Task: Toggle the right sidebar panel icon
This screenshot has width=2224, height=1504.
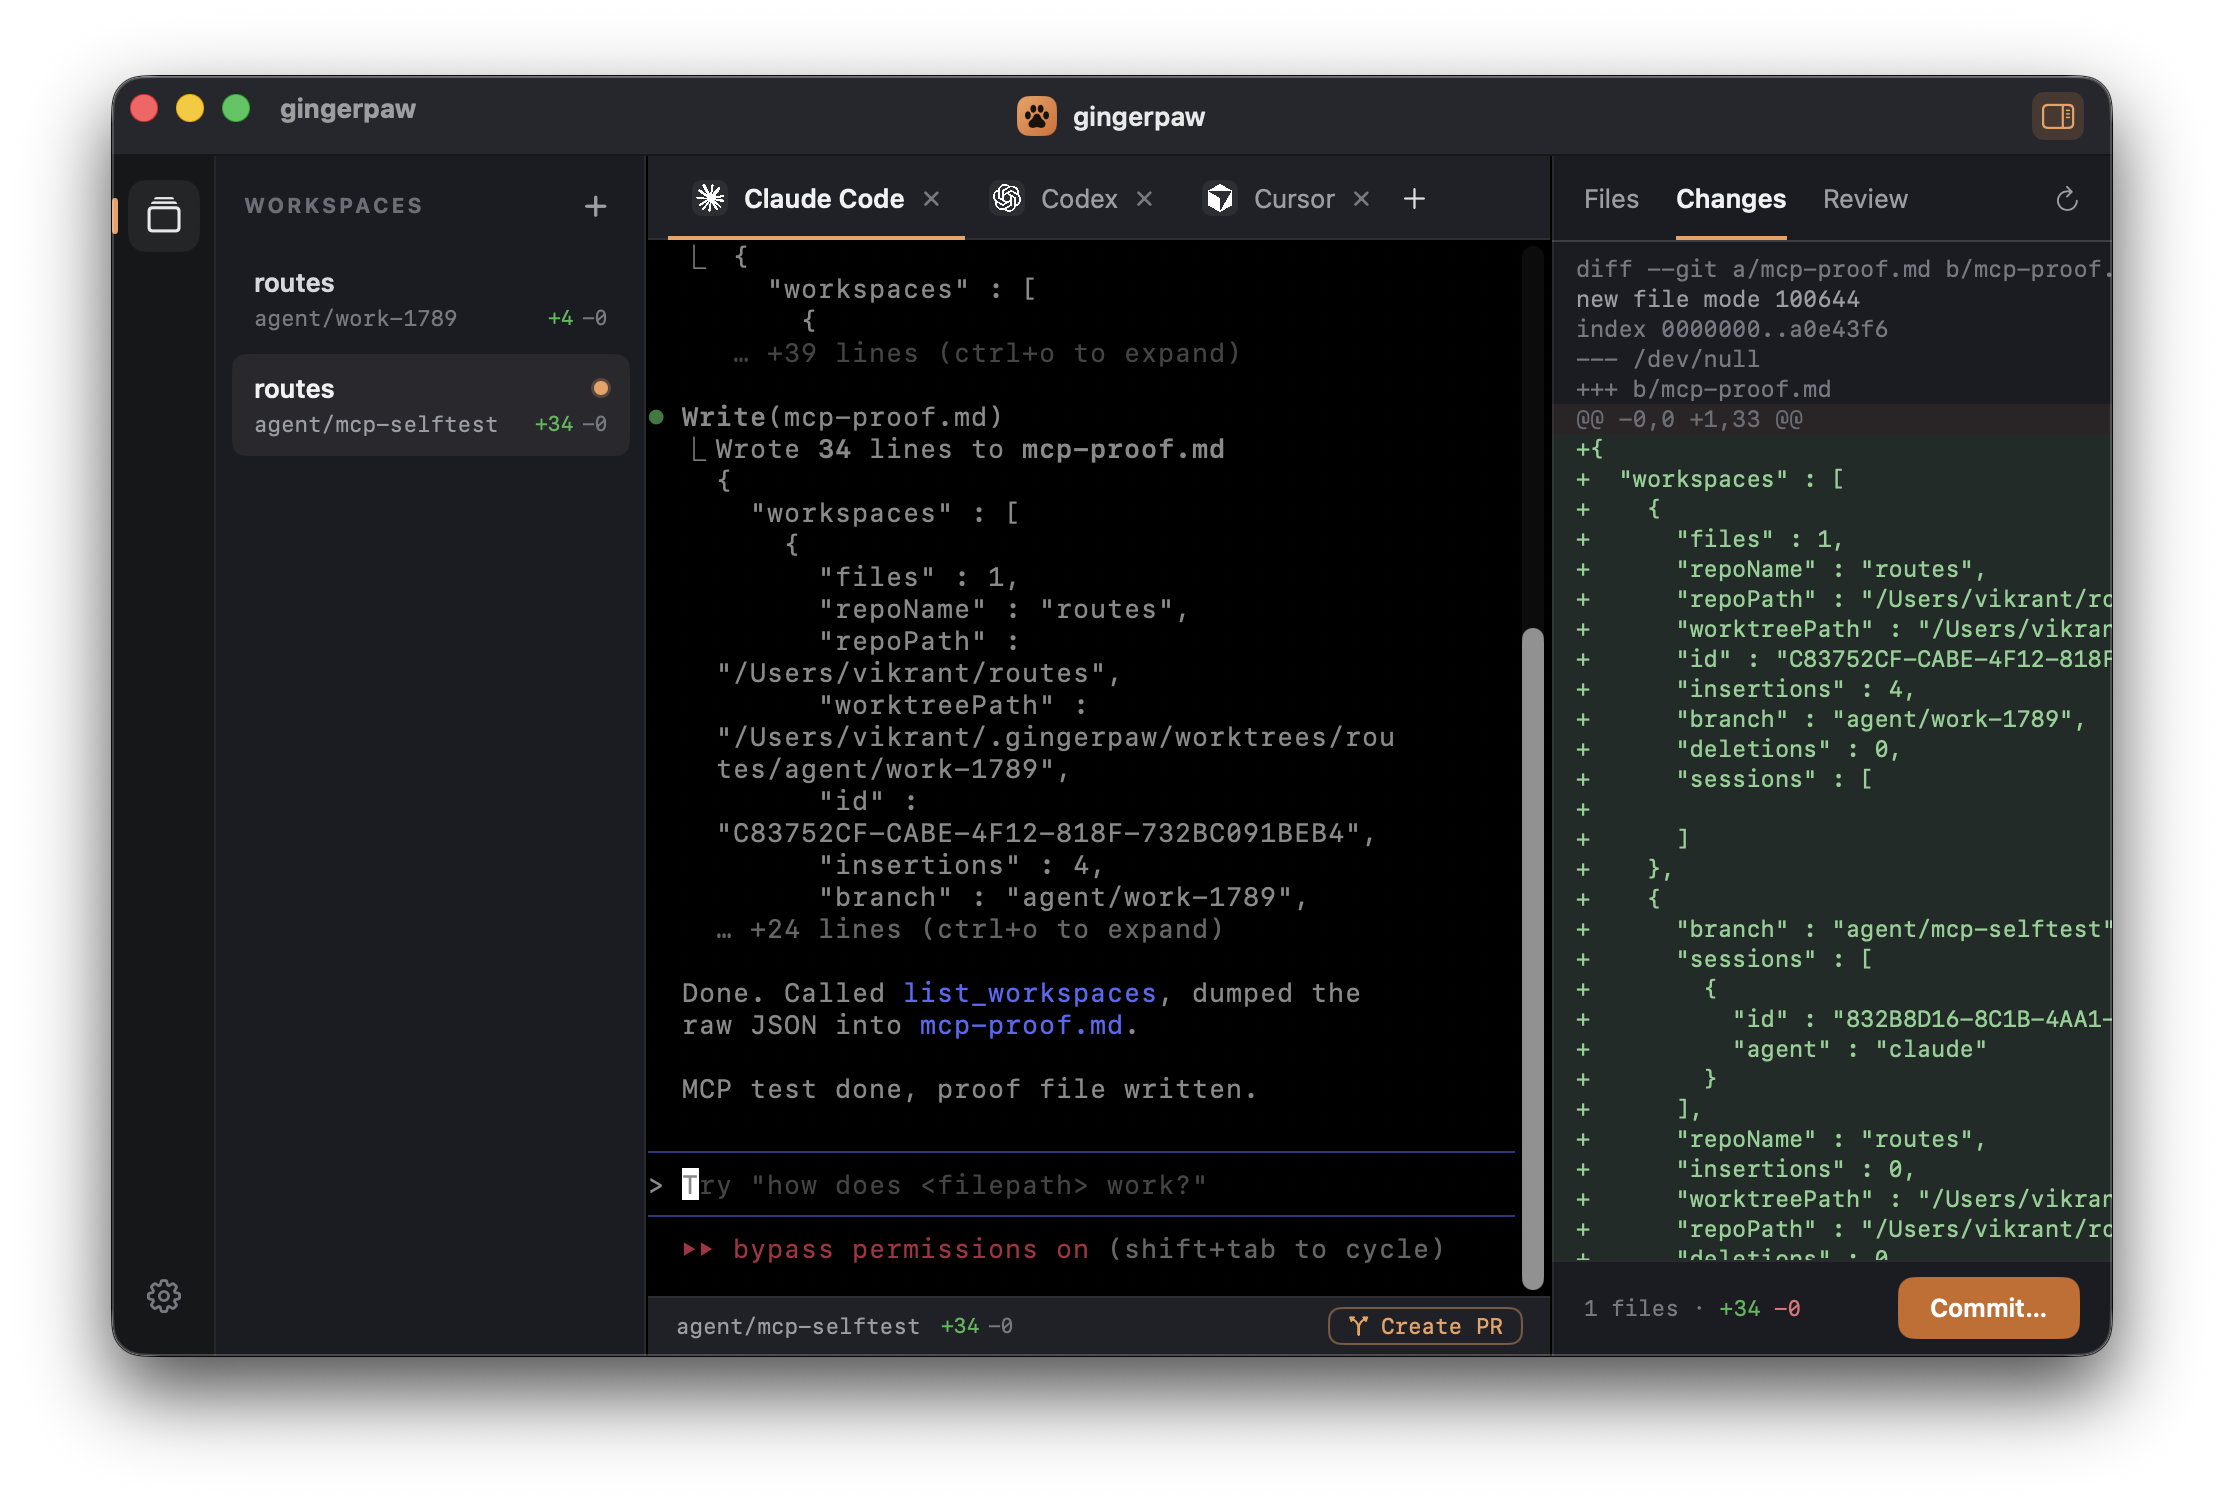Action: pos(2057,116)
